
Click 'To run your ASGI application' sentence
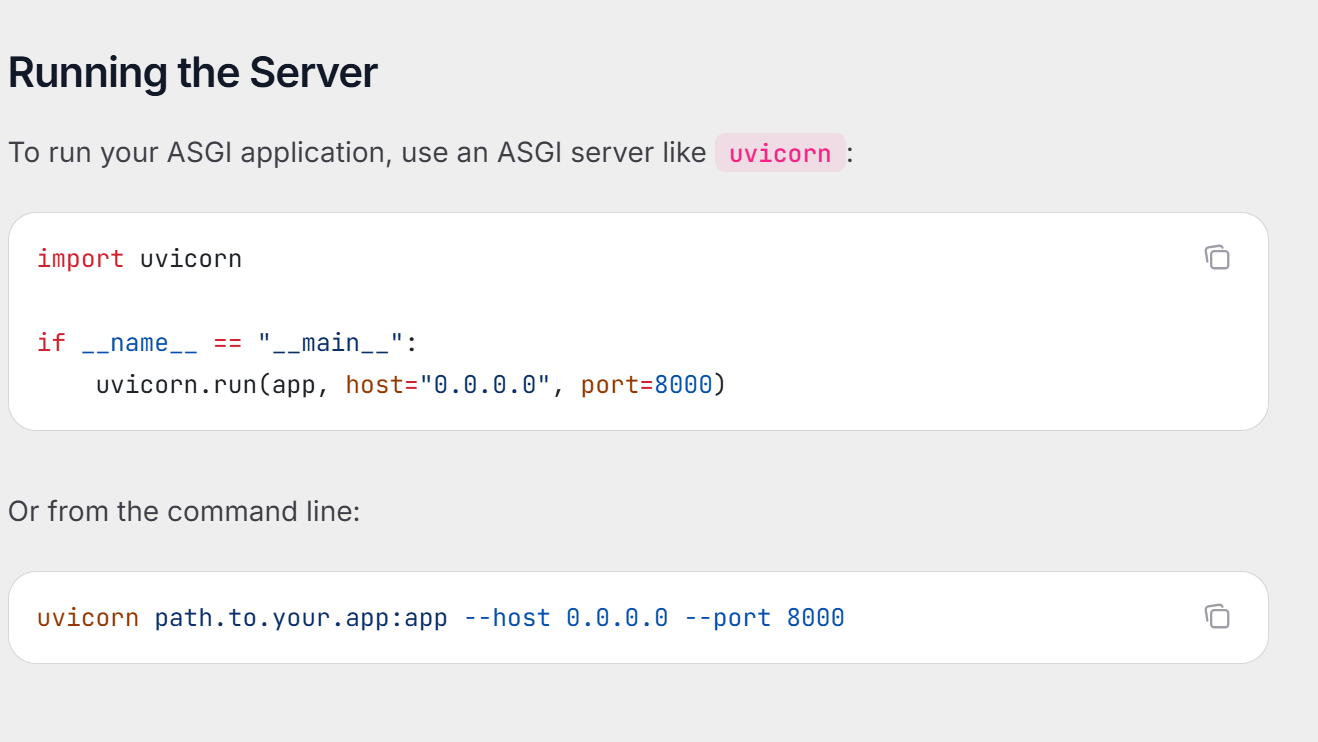tap(430, 153)
